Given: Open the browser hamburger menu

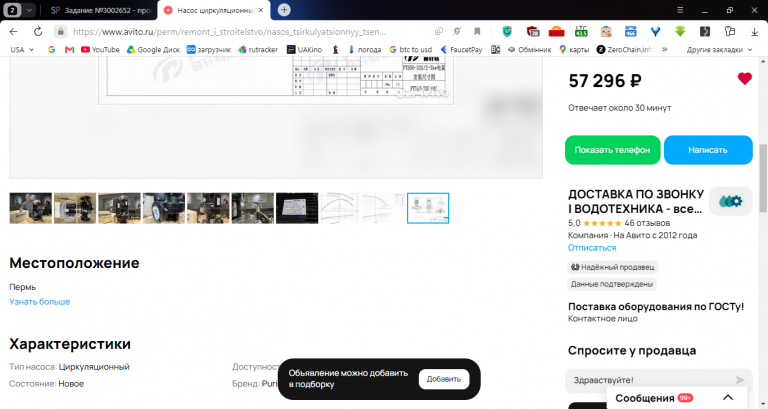Looking at the screenshot, I should pyautogui.click(x=680, y=10).
